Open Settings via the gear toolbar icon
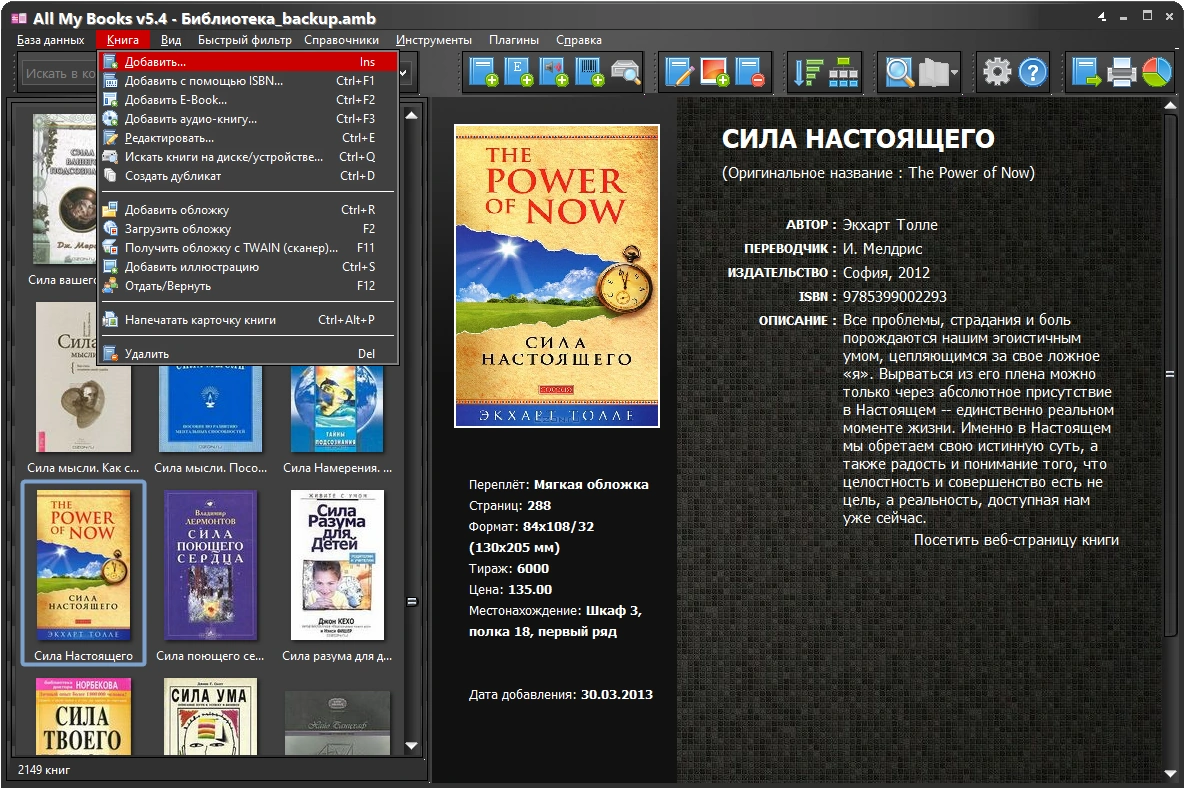Image resolution: width=1185 pixels, height=789 pixels. 997,73
